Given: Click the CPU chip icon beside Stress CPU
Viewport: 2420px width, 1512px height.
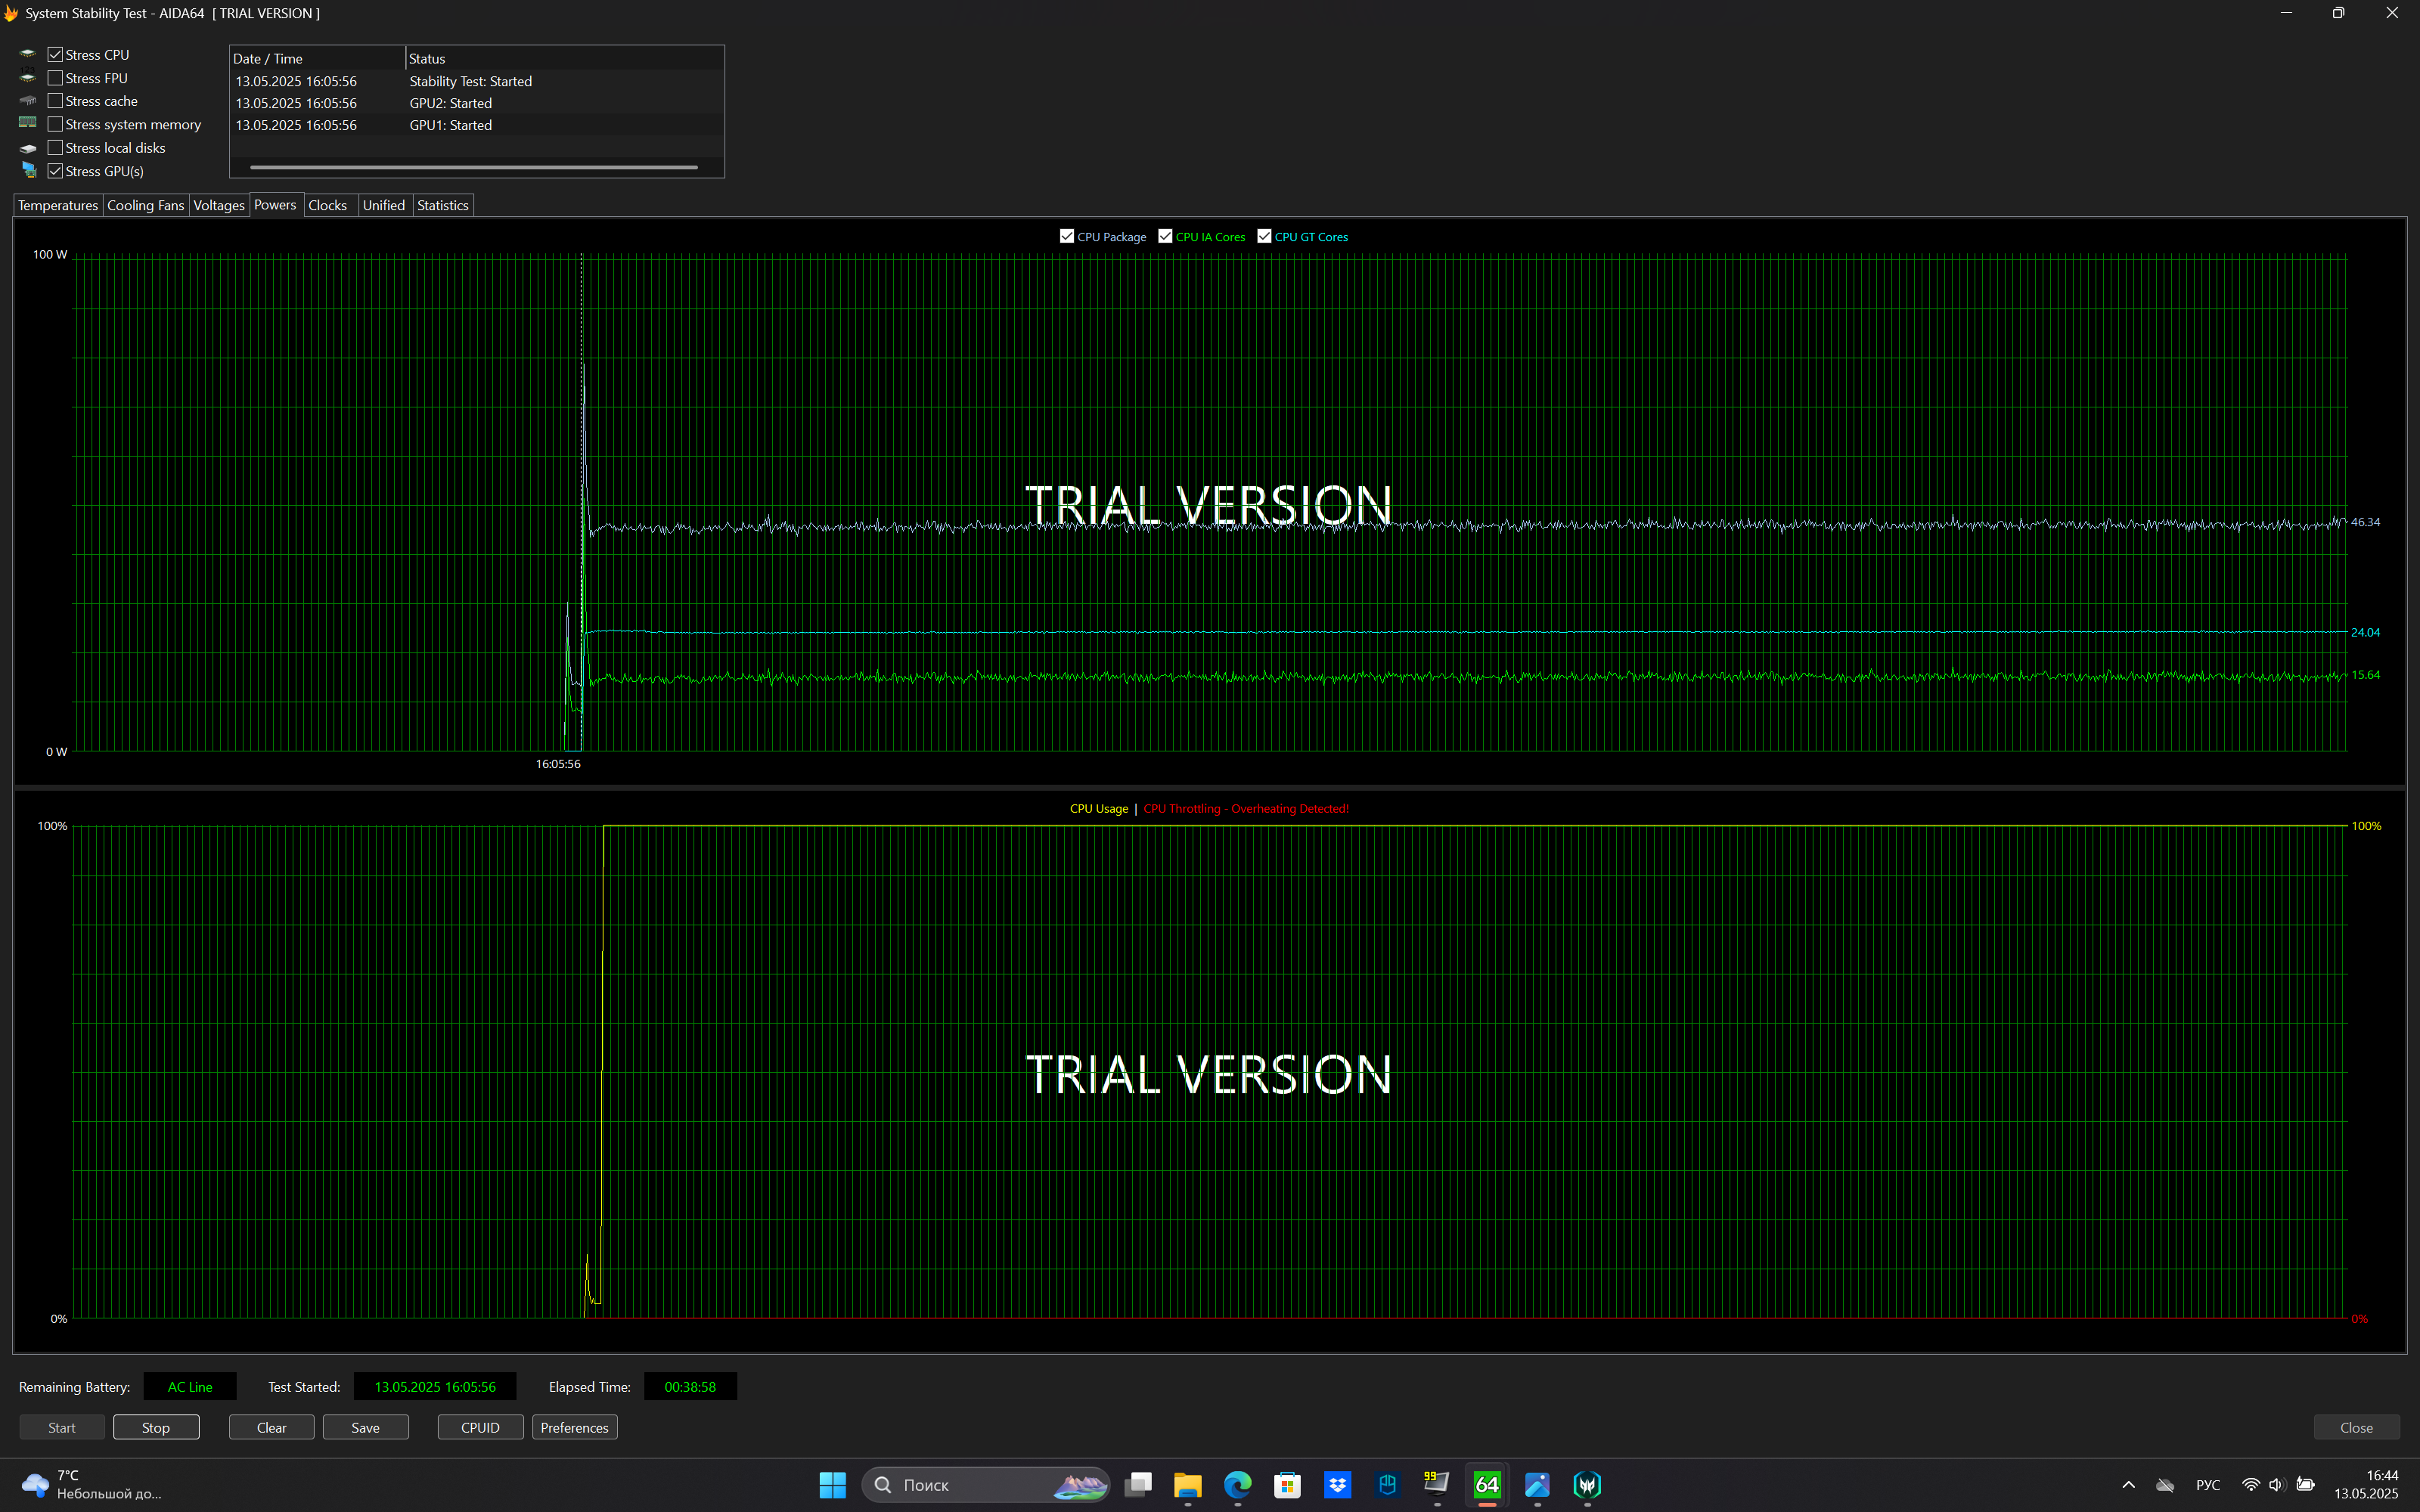Looking at the screenshot, I should (x=28, y=54).
